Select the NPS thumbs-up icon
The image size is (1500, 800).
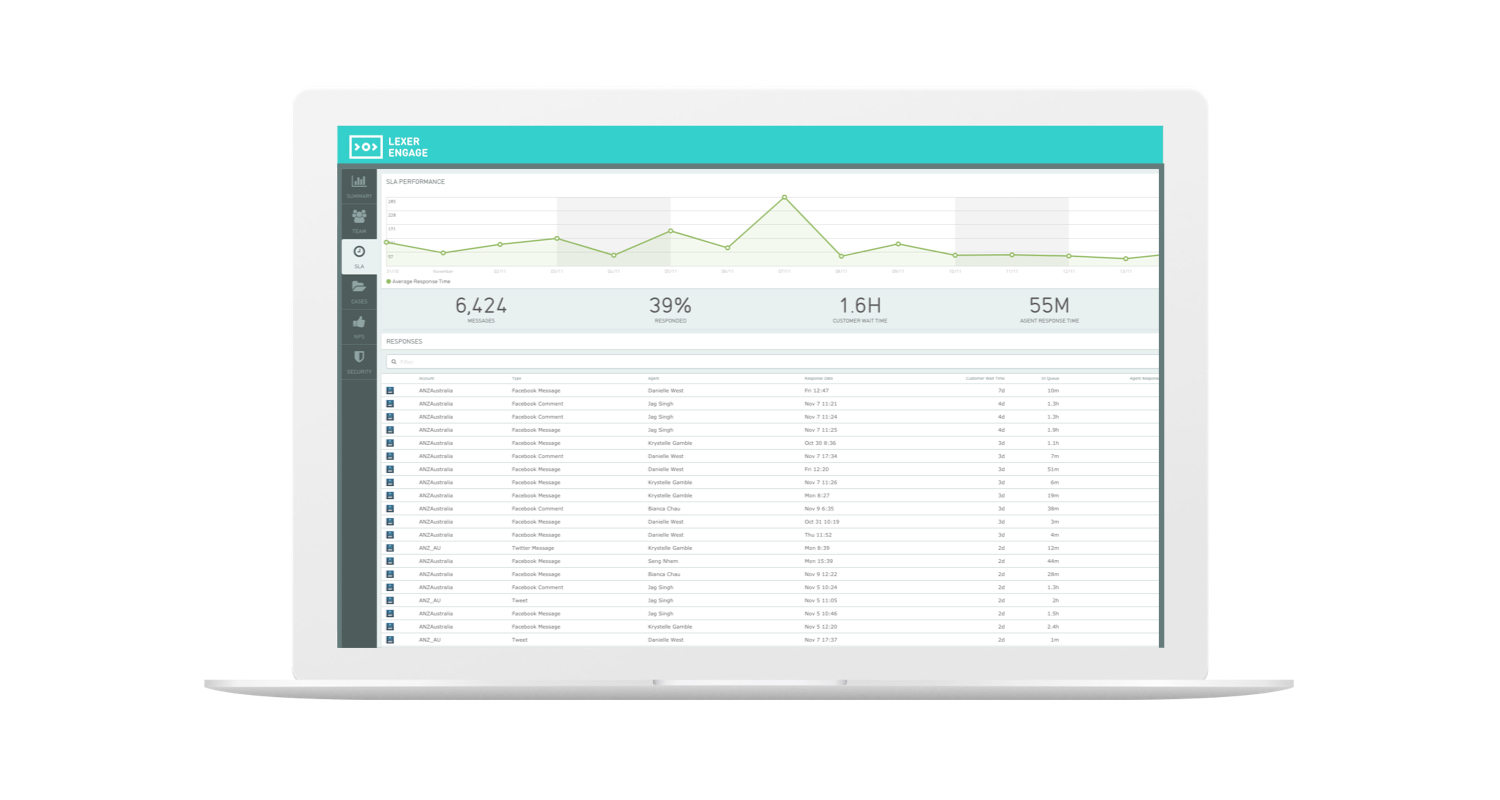(x=359, y=322)
